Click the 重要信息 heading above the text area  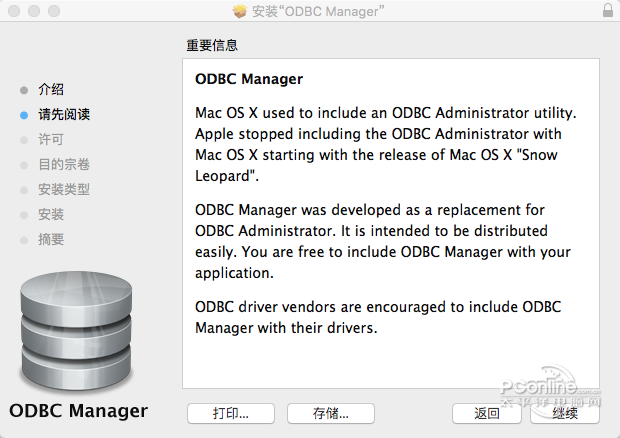212,46
